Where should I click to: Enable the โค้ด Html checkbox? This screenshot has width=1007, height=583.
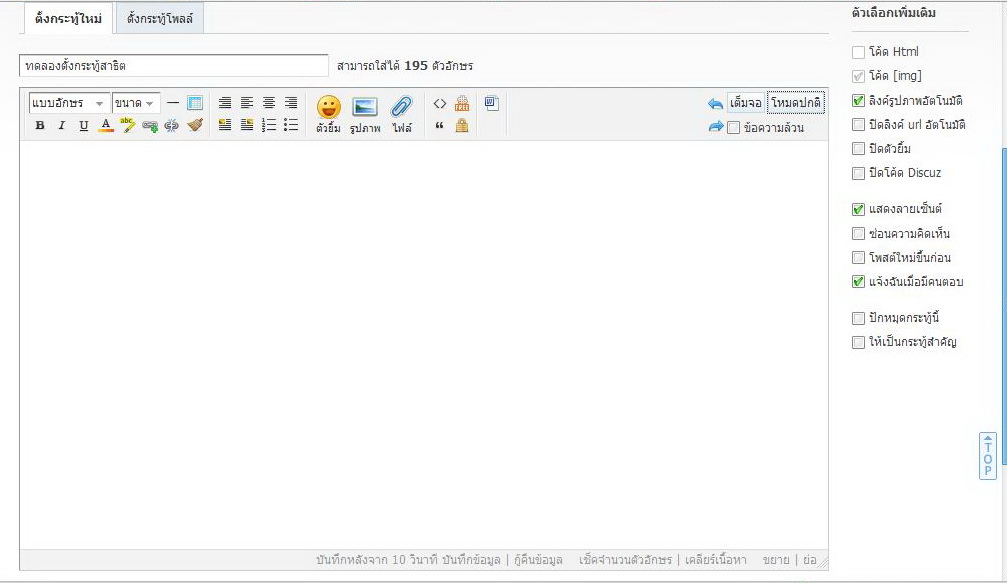tap(858, 52)
